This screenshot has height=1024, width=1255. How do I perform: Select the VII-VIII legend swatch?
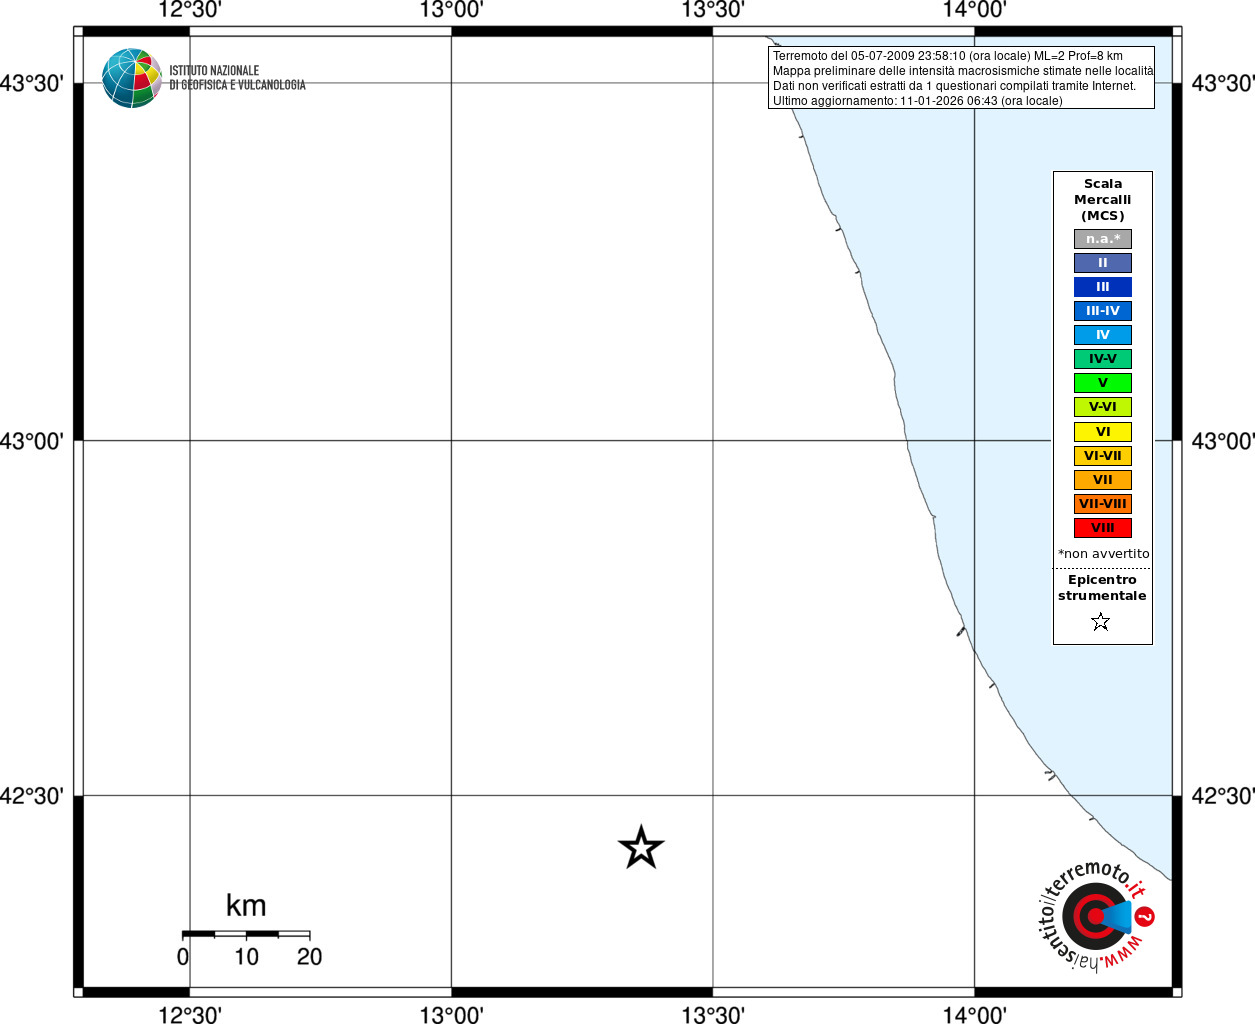[x=1103, y=504]
